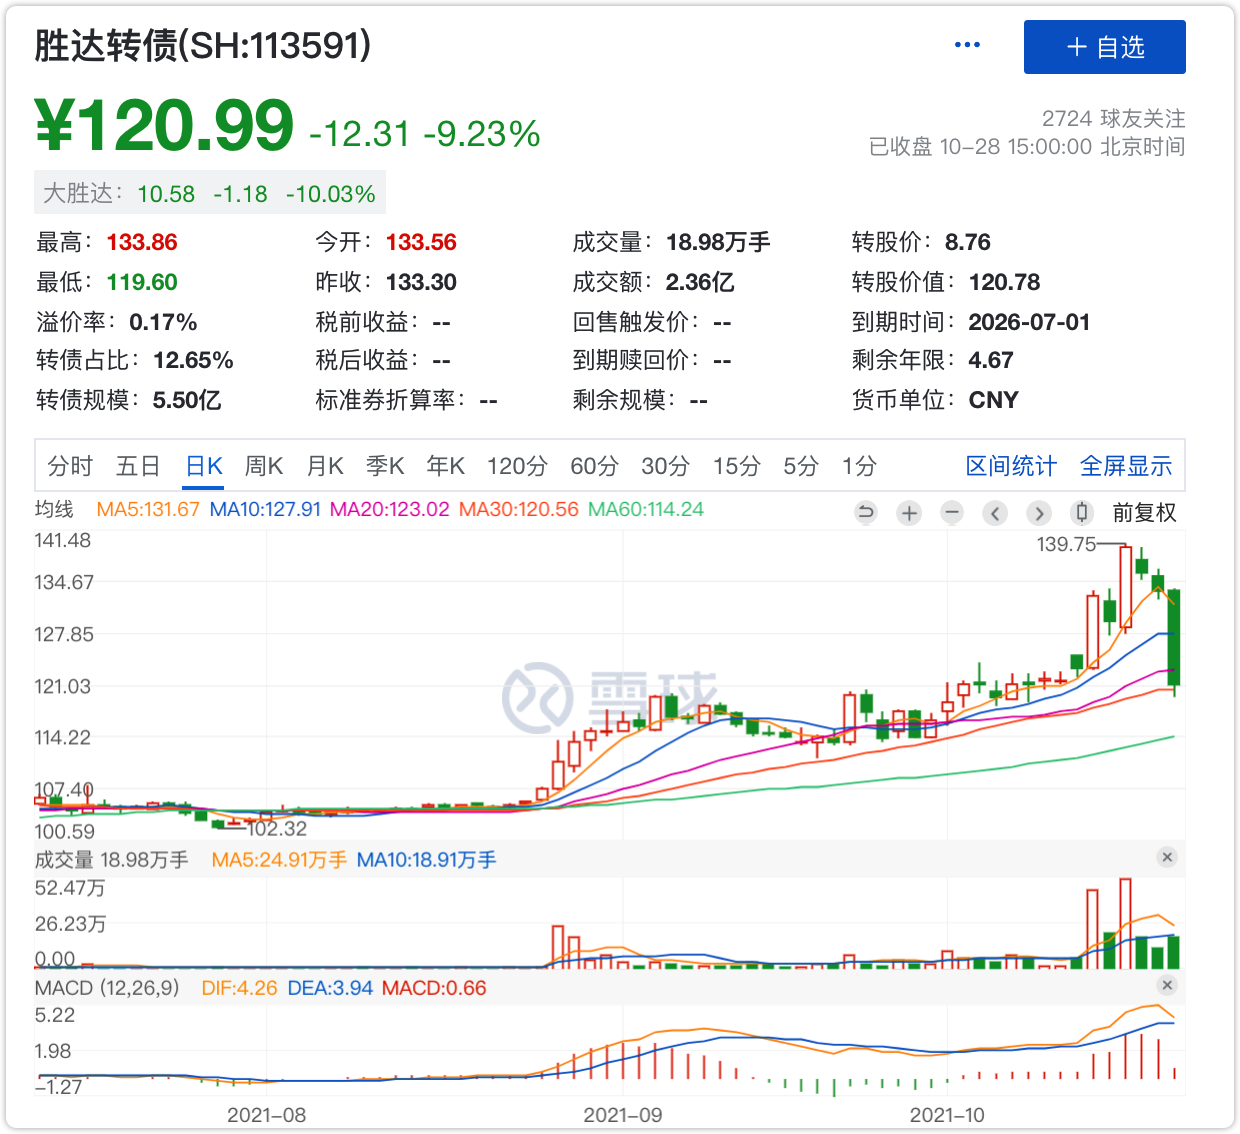Close the MACD indicator panel

1166,985
